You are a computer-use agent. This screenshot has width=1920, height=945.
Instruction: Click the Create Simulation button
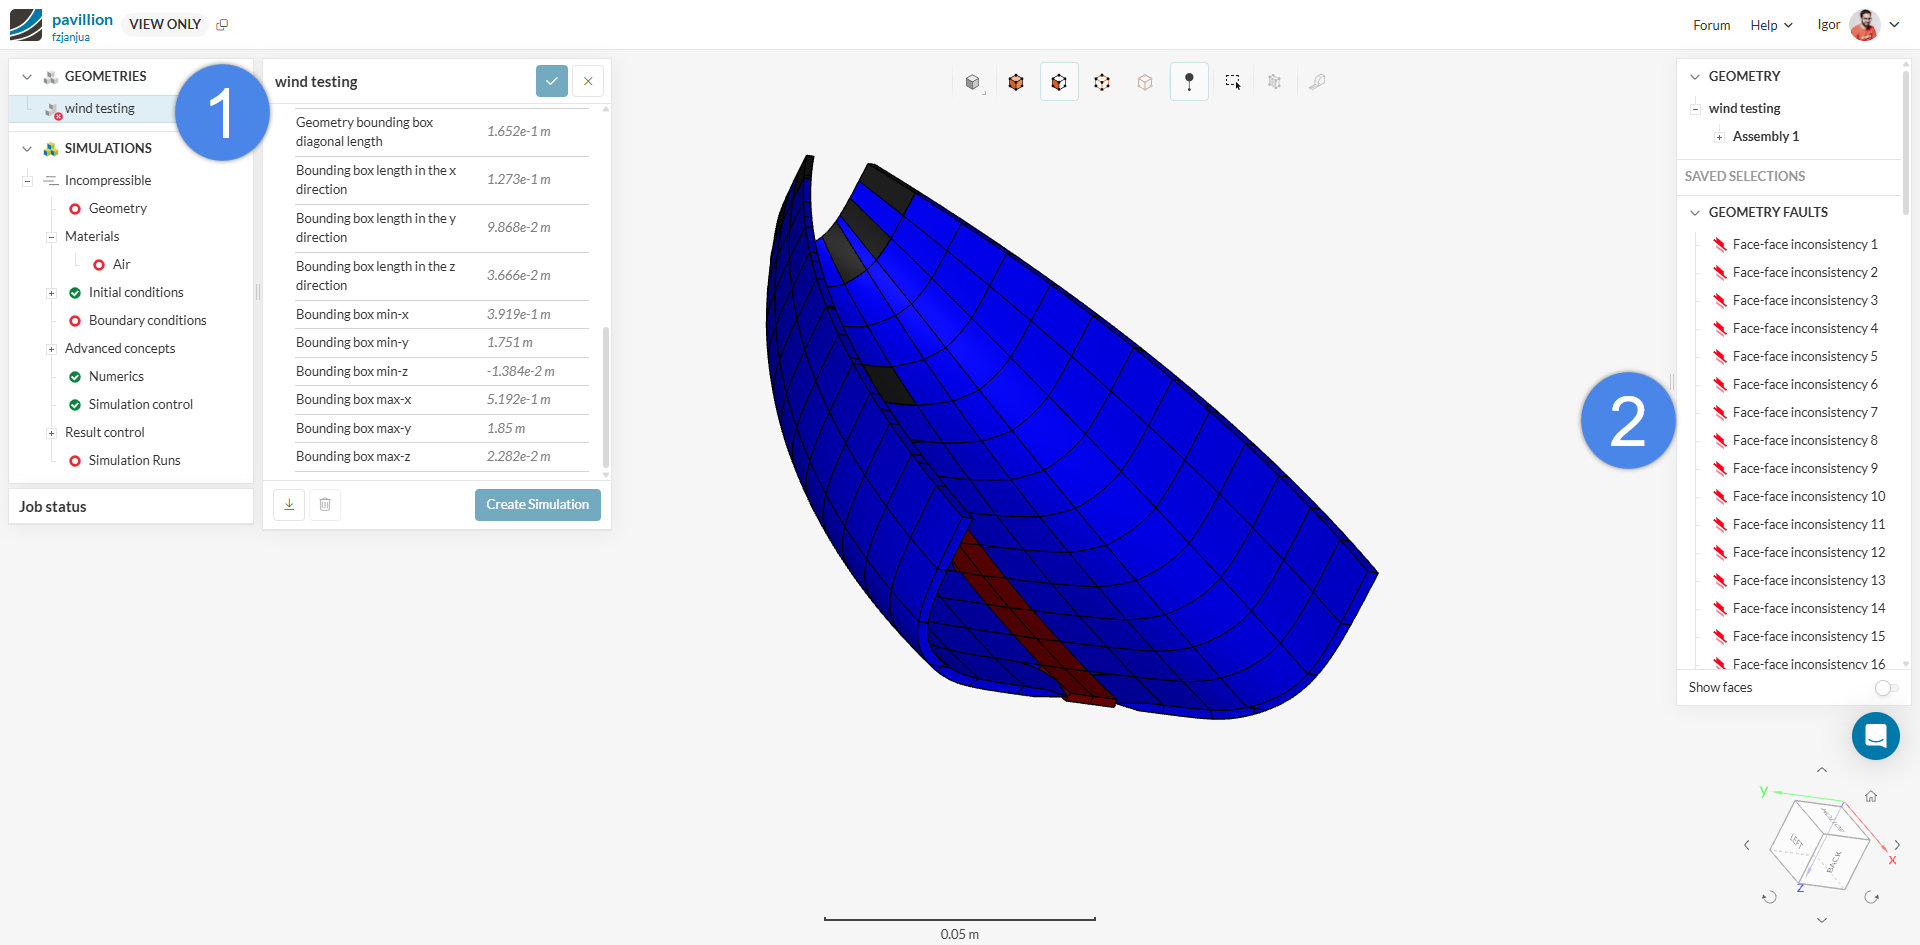(537, 505)
